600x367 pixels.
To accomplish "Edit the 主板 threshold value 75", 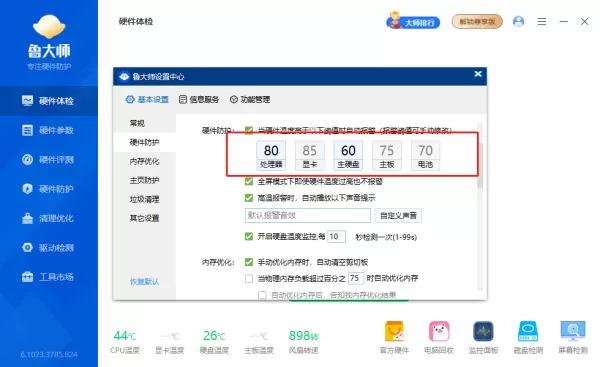I will (x=386, y=151).
